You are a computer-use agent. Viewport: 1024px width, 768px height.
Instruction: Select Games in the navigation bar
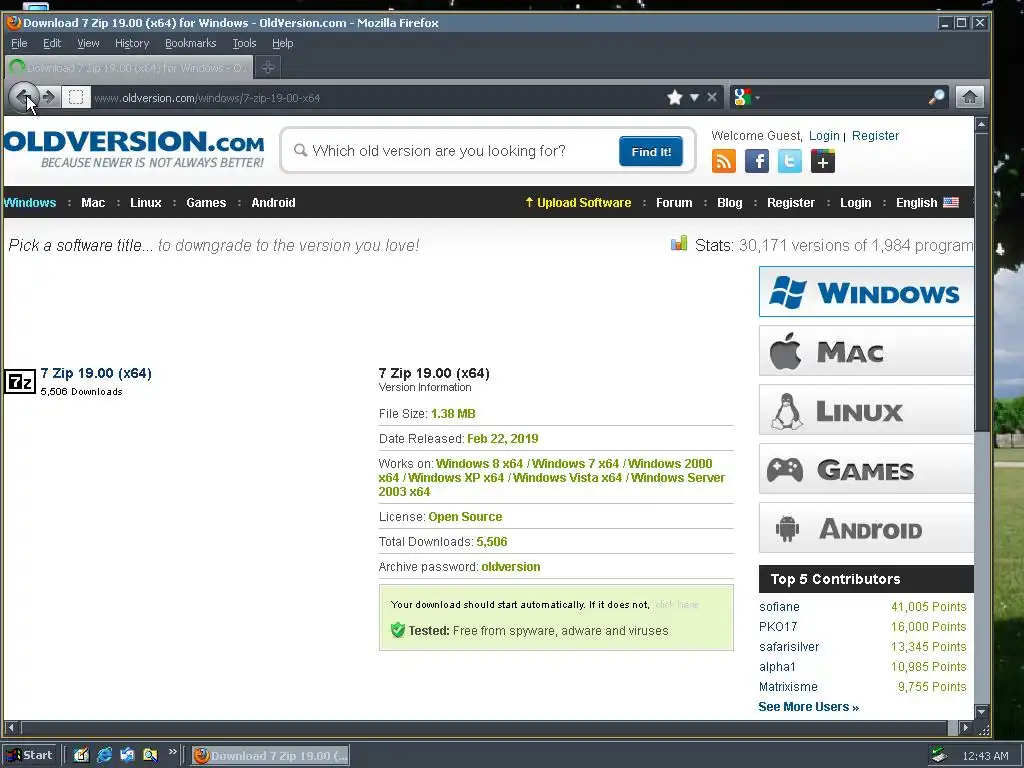pyautogui.click(x=206, y=202)
